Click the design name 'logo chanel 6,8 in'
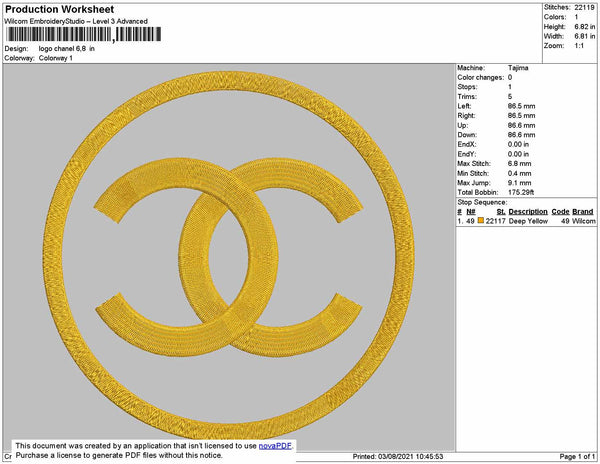Screen dimensions: 600x464 (67, 49)
